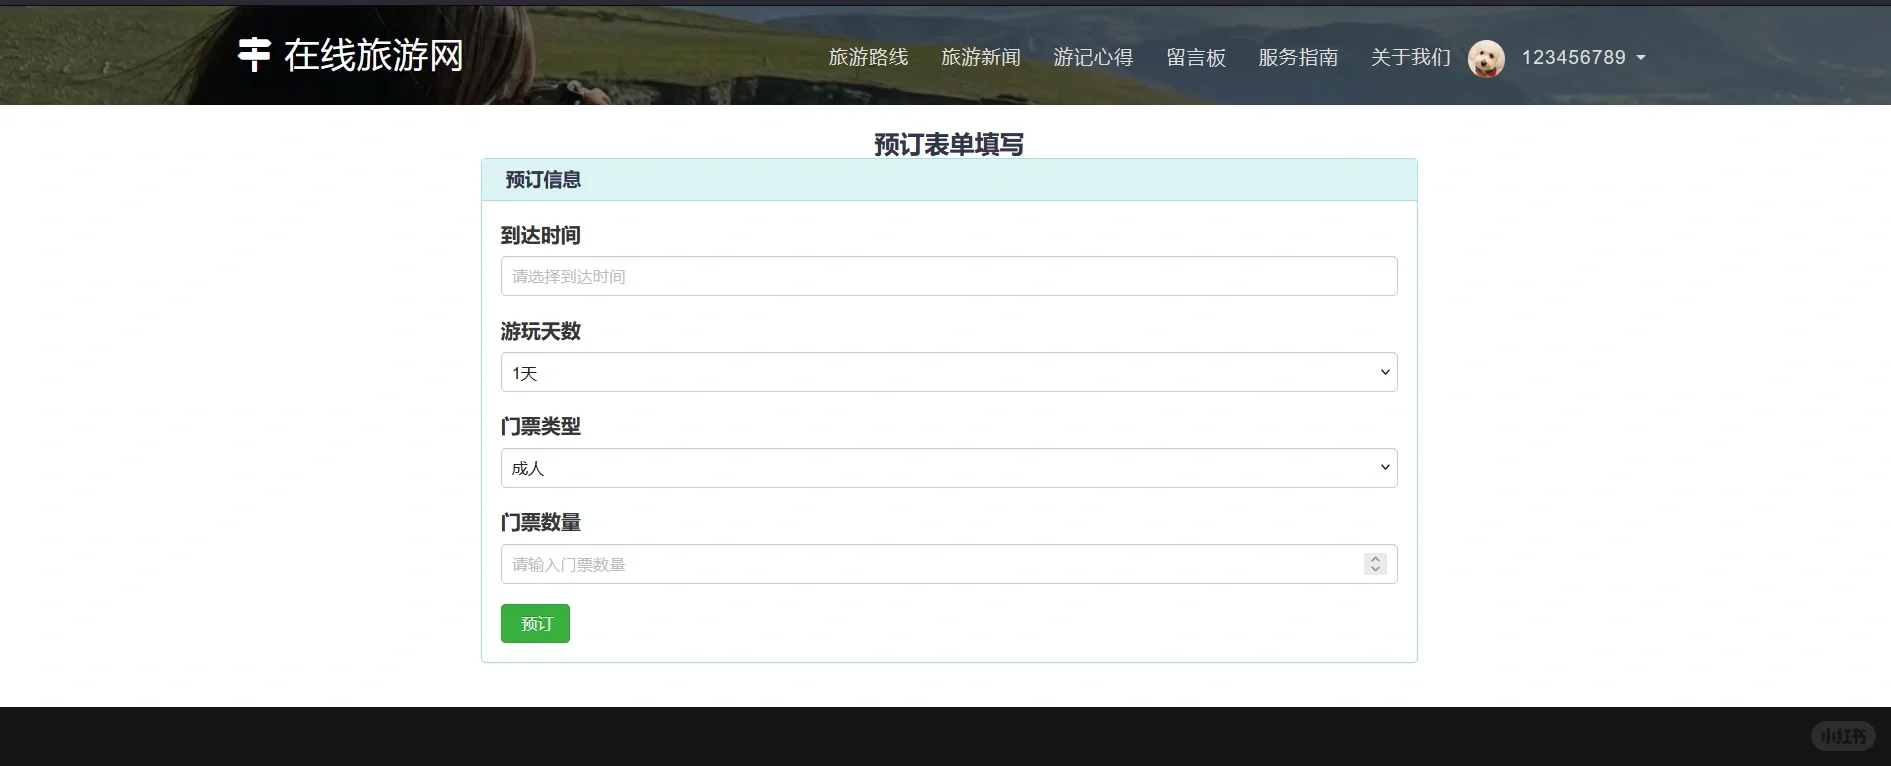Click the 门票数量 spinner arrows

(1375, 564)
